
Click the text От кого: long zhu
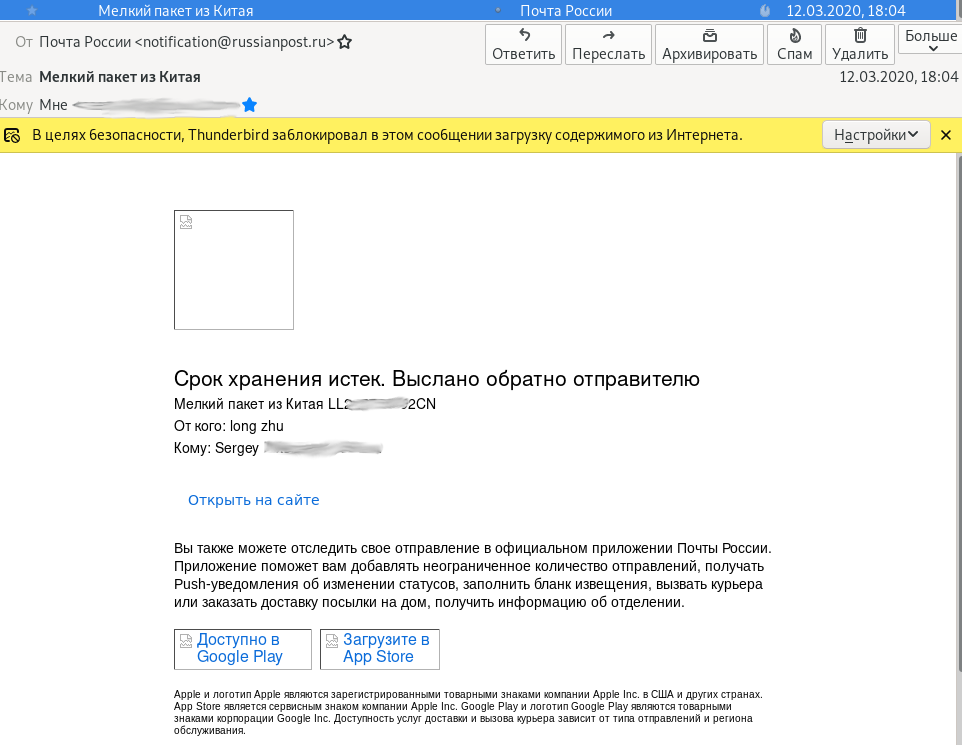click(229, 426)
